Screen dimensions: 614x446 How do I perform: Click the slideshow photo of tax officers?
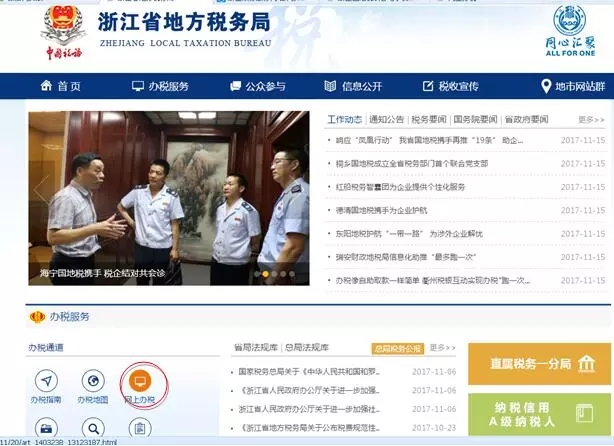(x=169, y=198)
